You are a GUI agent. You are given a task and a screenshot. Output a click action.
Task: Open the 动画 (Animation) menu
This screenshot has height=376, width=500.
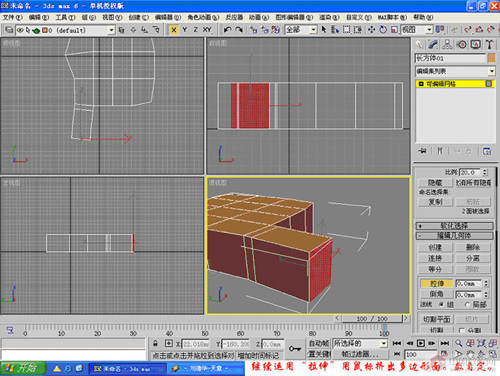[259, 17]
